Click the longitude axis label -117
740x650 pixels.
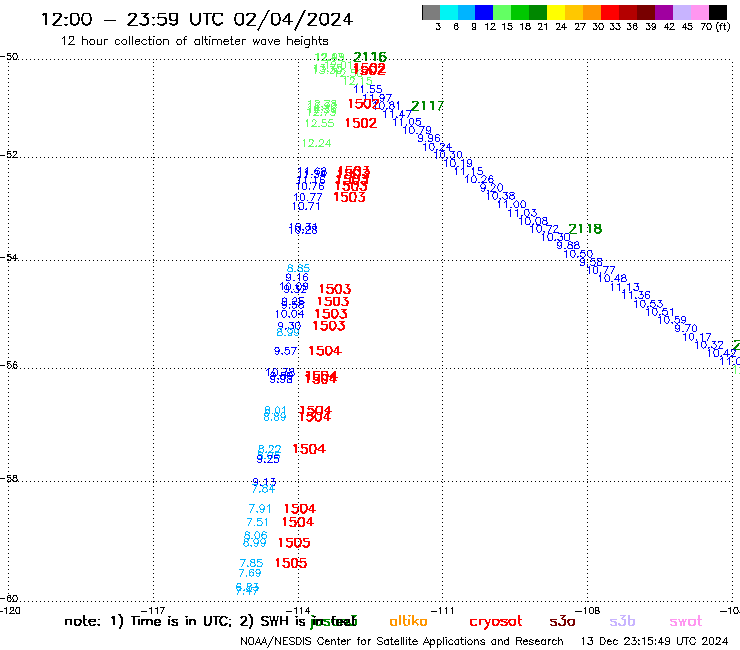(x=153, y=611)
